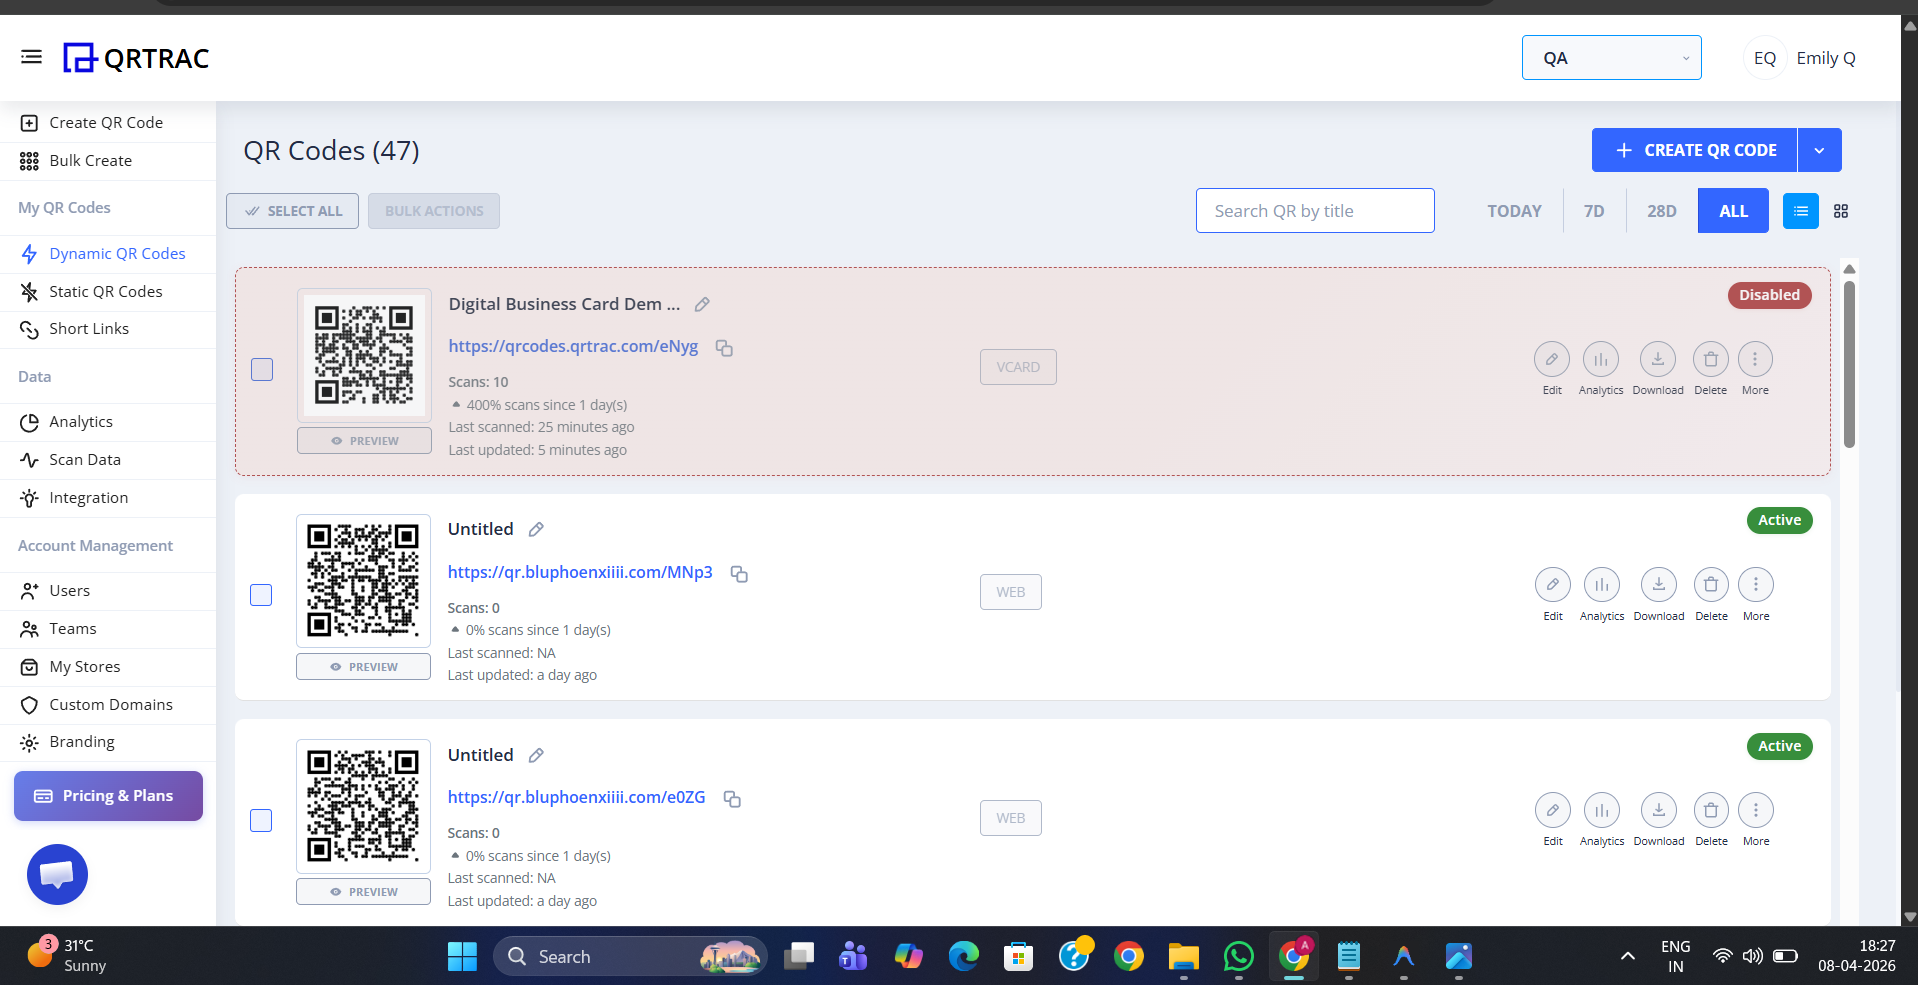This screenshot has width=1918, height=985.
Task: Copy the qrcodes.qrtrac.com/eNyg link
Action: click(x=724, y=348)
